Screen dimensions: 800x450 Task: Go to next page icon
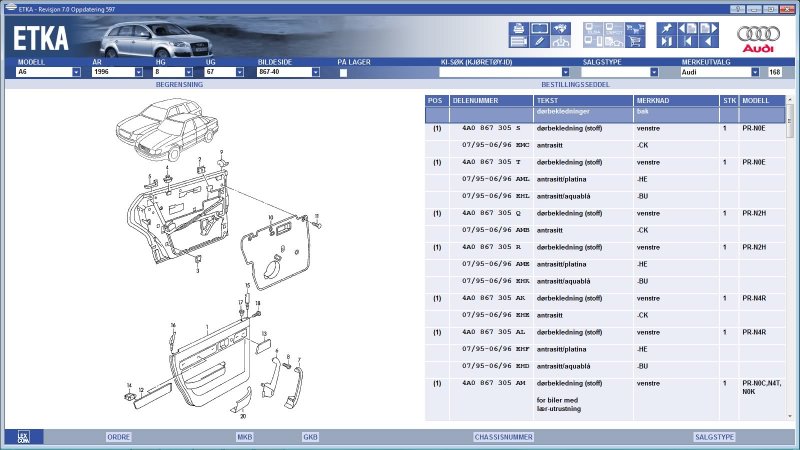click(x=706, y=28)
